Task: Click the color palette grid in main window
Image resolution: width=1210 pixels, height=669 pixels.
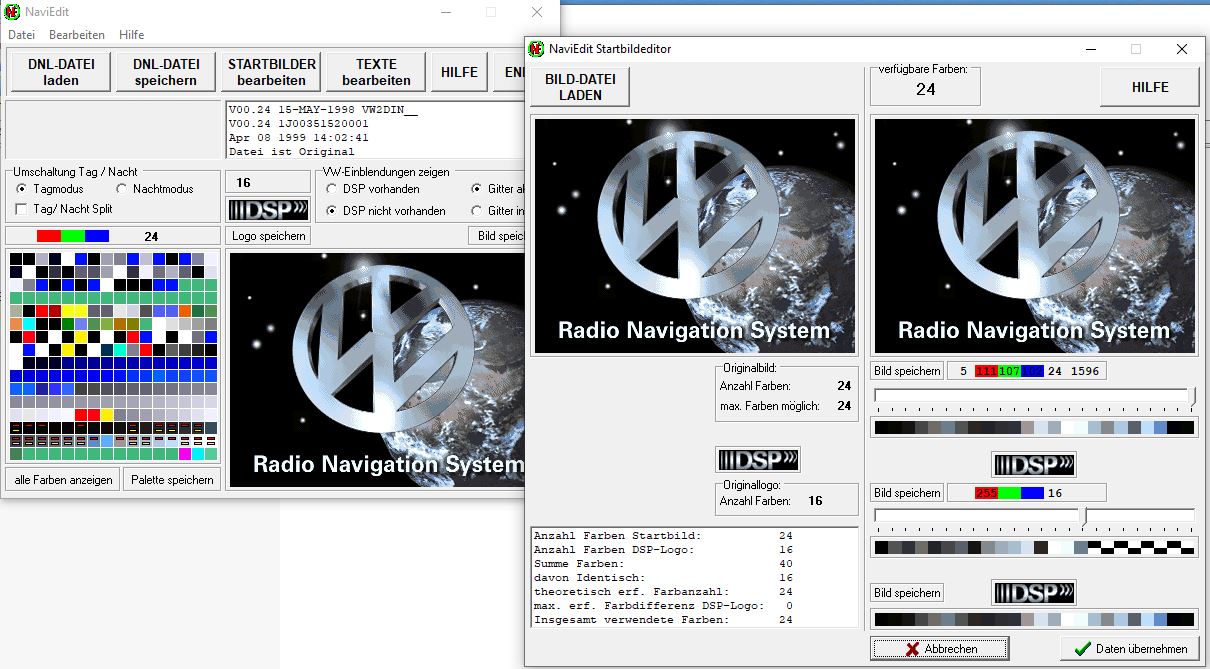Action: pyautogui.click(x=113, y=356)
